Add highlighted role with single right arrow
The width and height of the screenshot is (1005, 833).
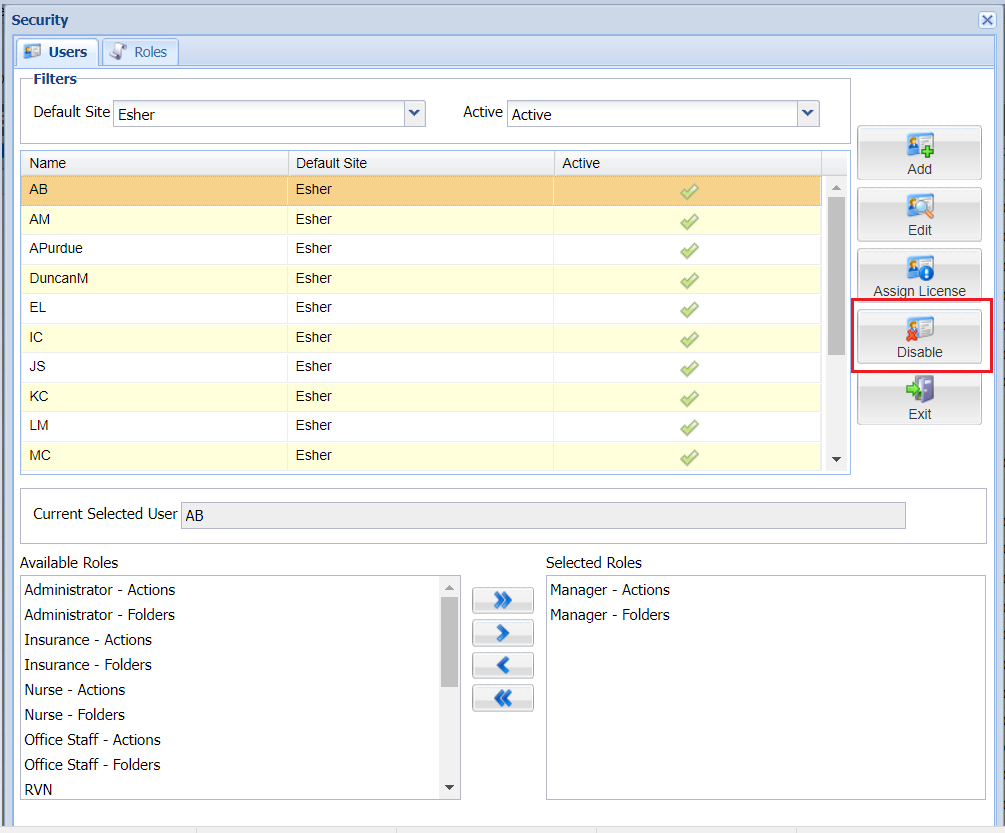click(502, 633)
